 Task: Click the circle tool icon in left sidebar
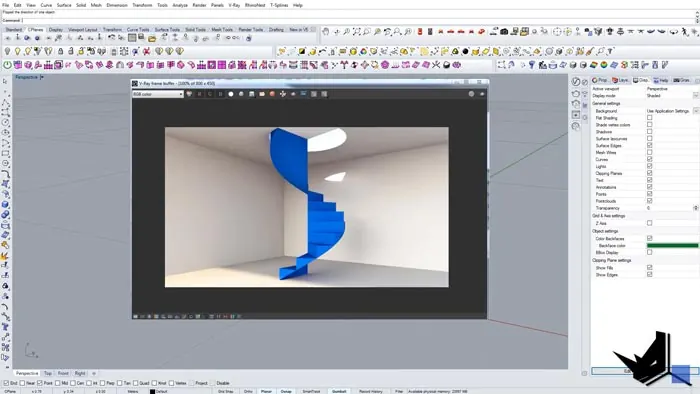pos(5,123)
